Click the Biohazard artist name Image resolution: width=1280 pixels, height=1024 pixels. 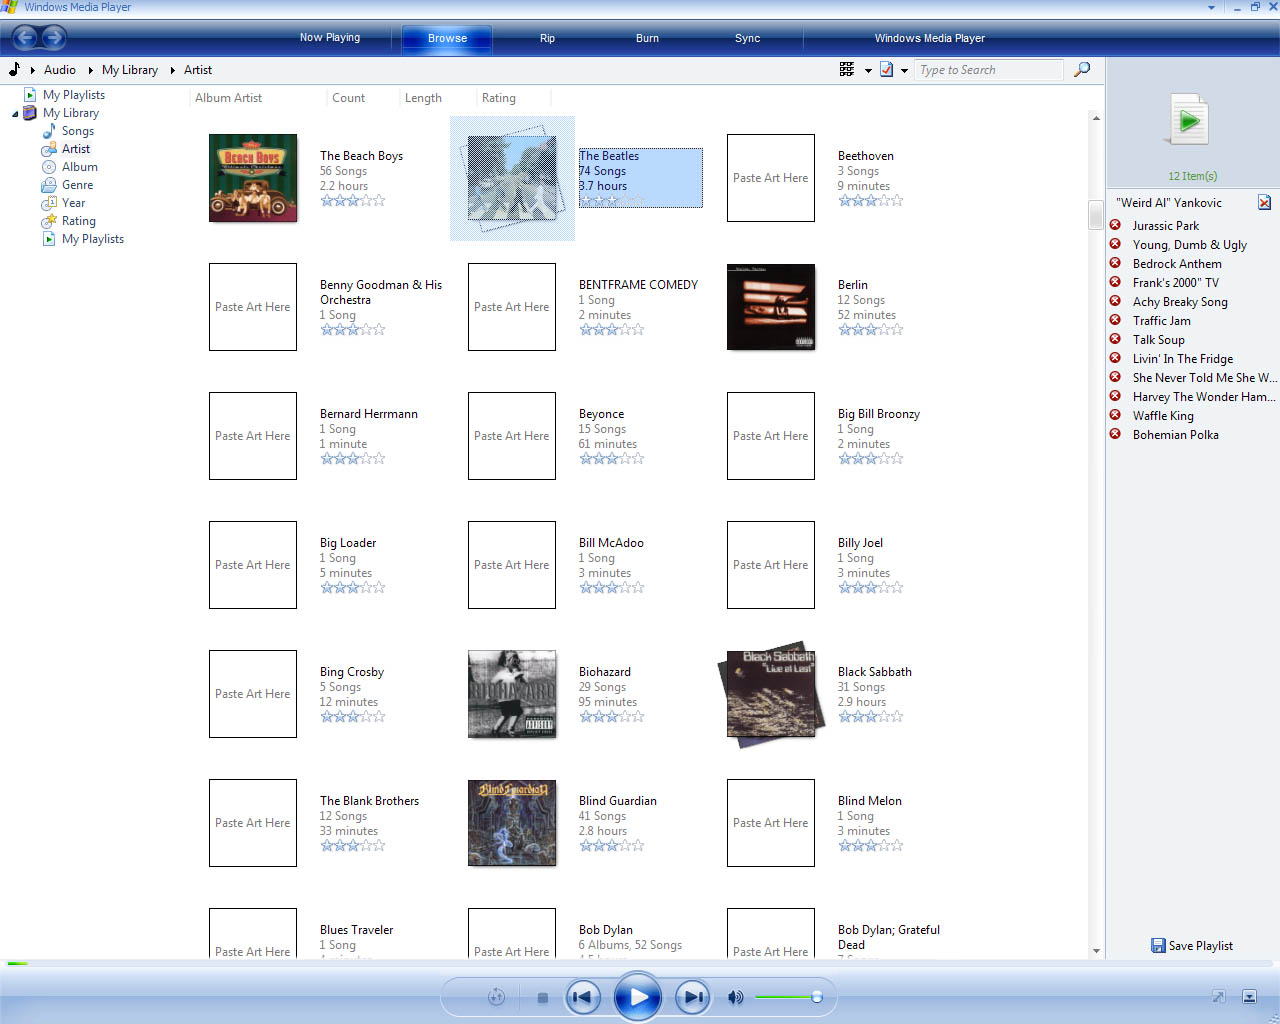coord(605,672)
